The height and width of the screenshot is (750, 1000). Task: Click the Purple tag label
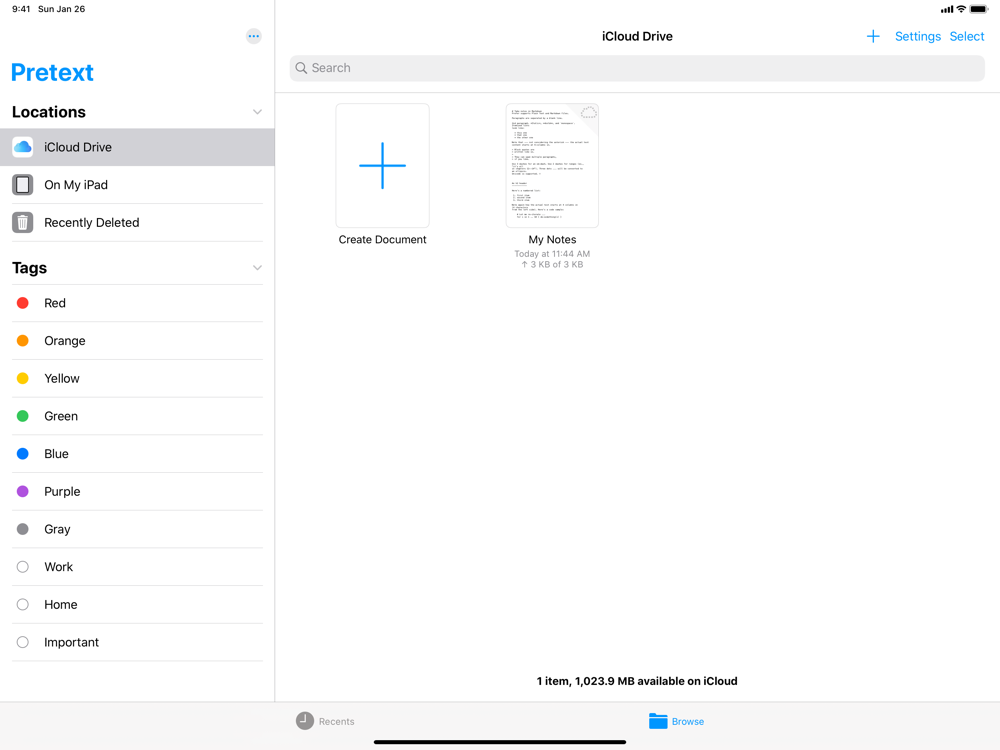point(62,491)
